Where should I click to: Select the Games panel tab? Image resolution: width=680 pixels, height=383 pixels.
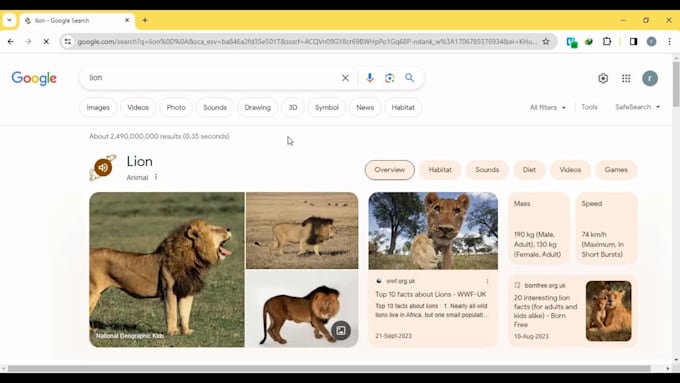coord(616,170)
